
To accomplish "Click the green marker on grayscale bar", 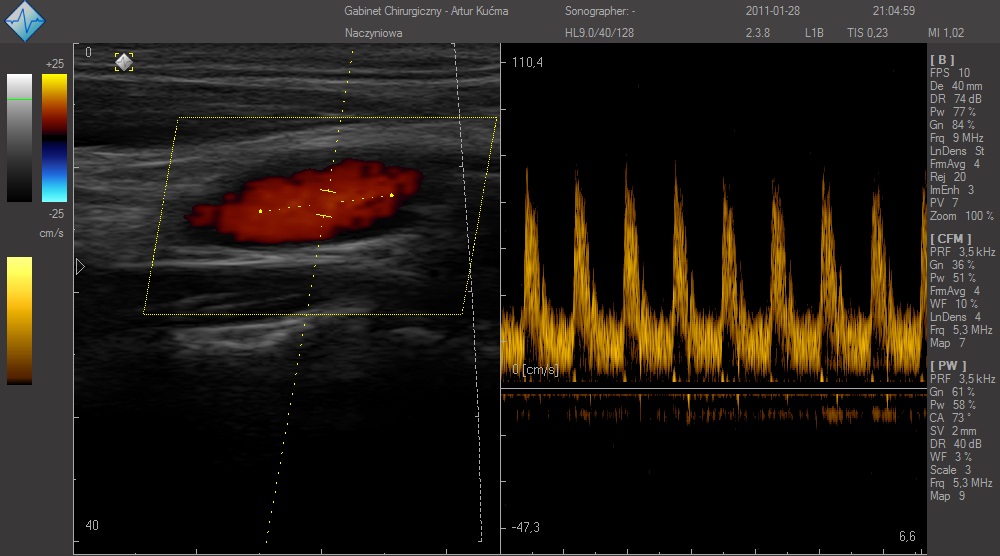I will pos(19,99).
